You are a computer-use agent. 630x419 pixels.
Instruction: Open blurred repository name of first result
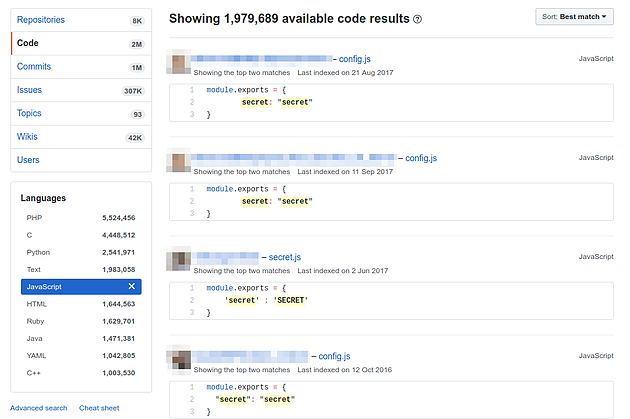click(262, 59)
